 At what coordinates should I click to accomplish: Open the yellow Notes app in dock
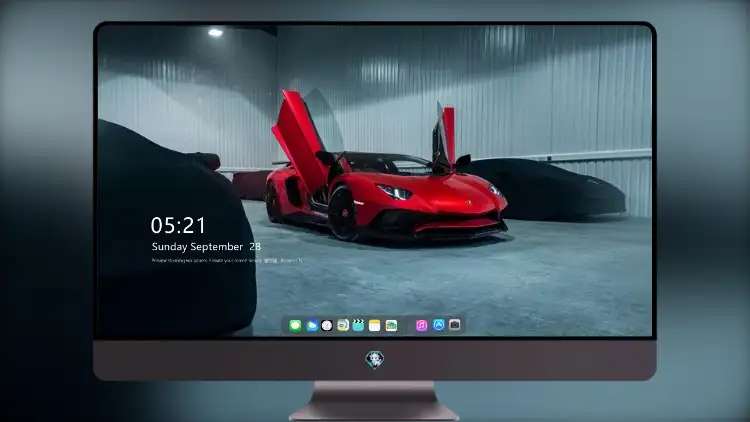375,325
